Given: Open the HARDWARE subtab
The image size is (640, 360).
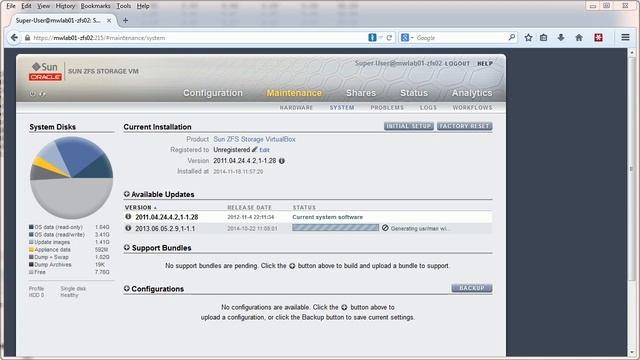Looking at the screenshot, I should [x=296, y=108].
